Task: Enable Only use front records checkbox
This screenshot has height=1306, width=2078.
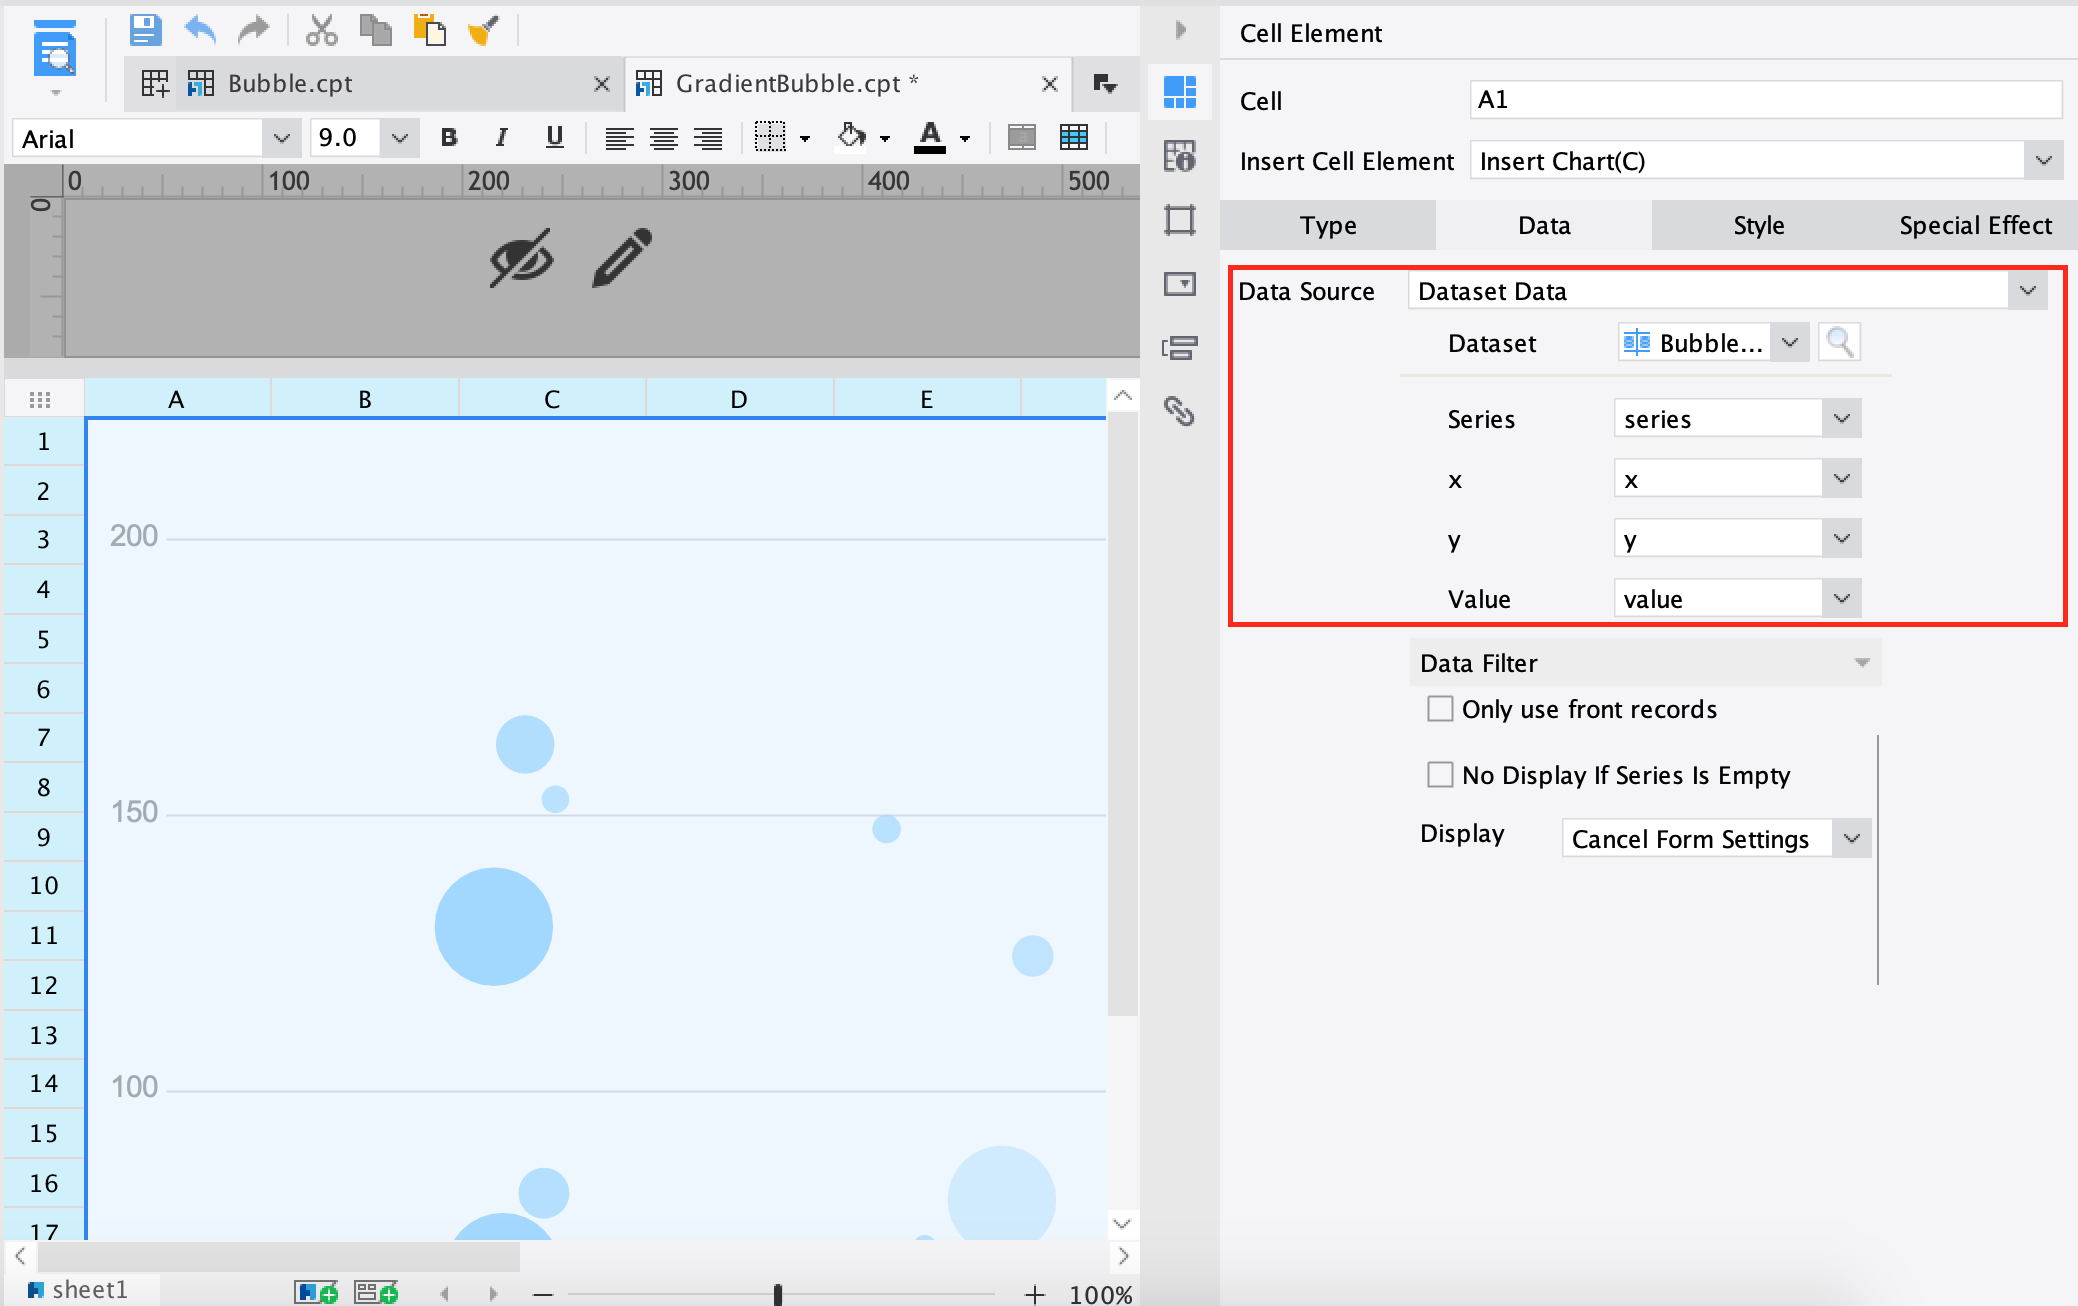Action: click(1440, 709)
